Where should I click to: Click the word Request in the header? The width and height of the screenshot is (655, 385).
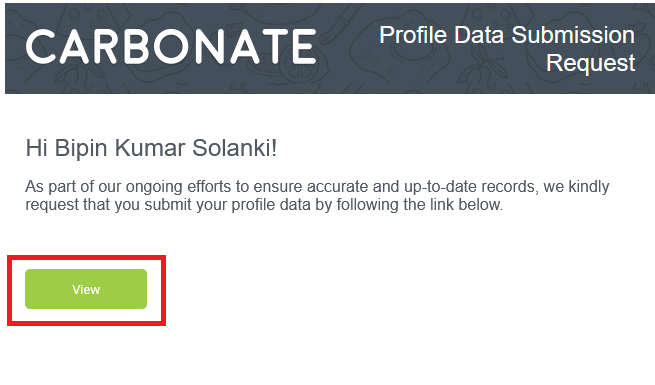pyautogui.click(x=591, y=63)
